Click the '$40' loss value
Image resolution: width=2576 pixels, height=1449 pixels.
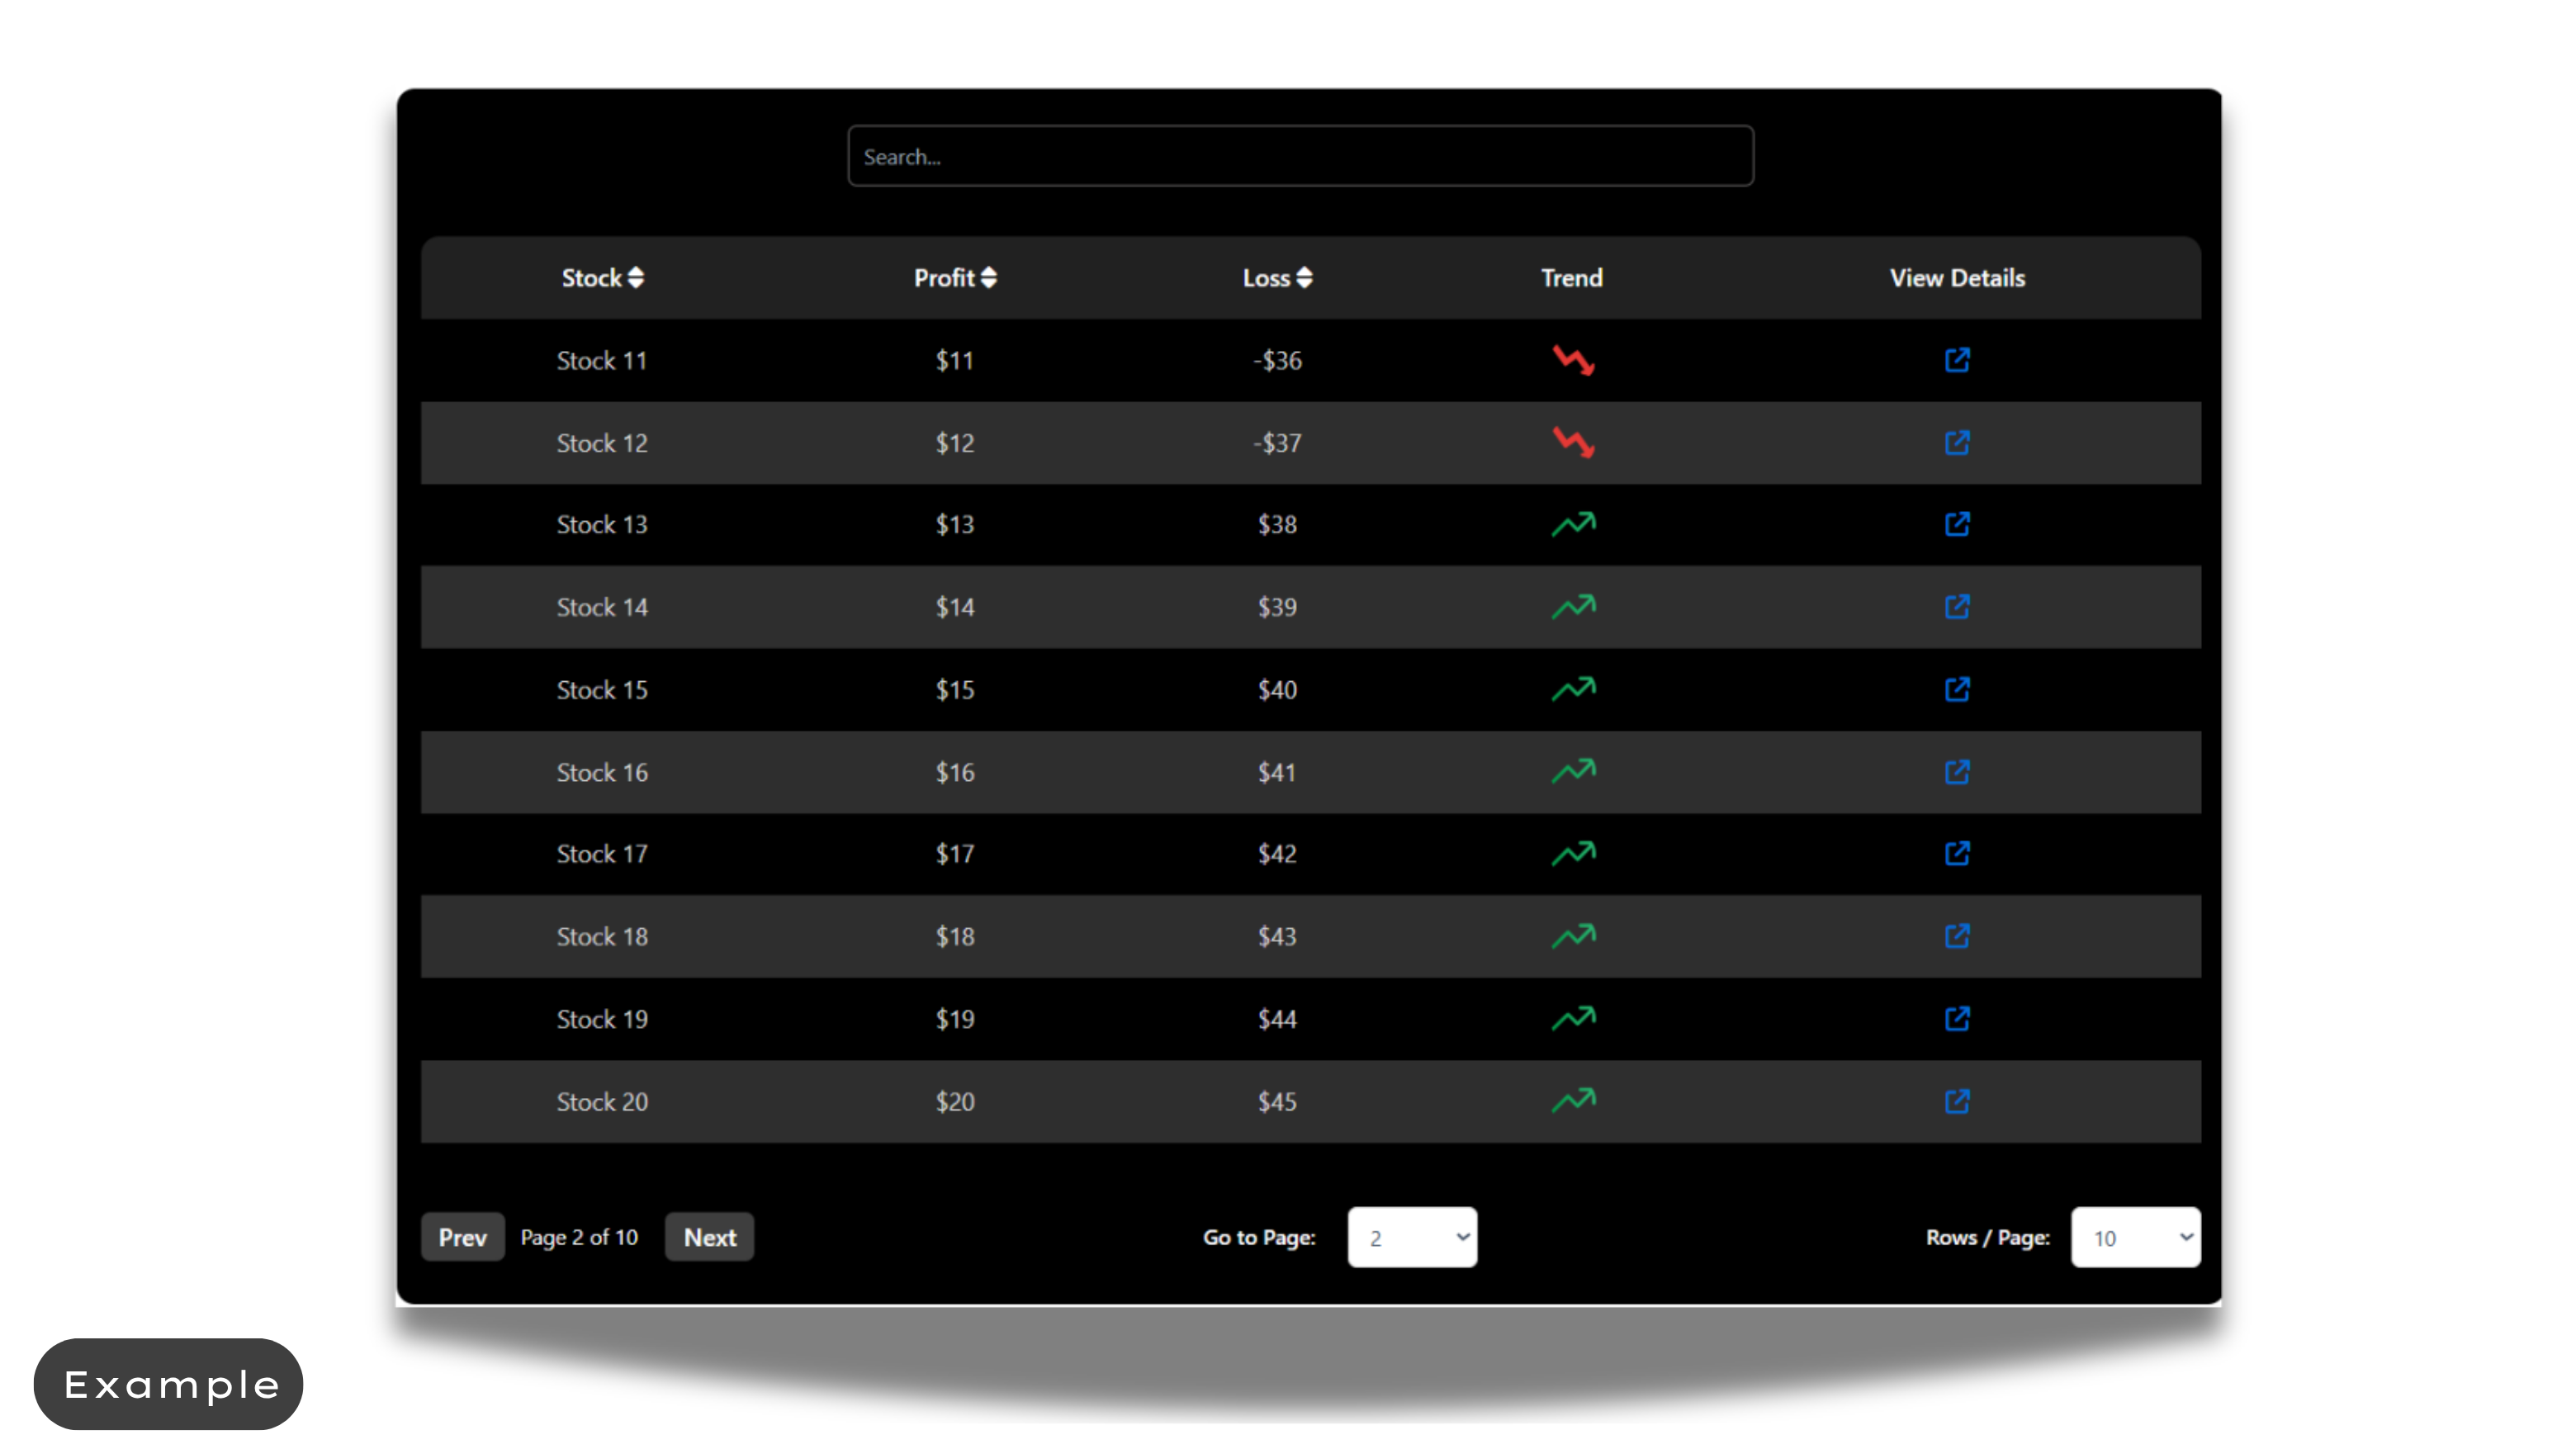click(1277, 689)
